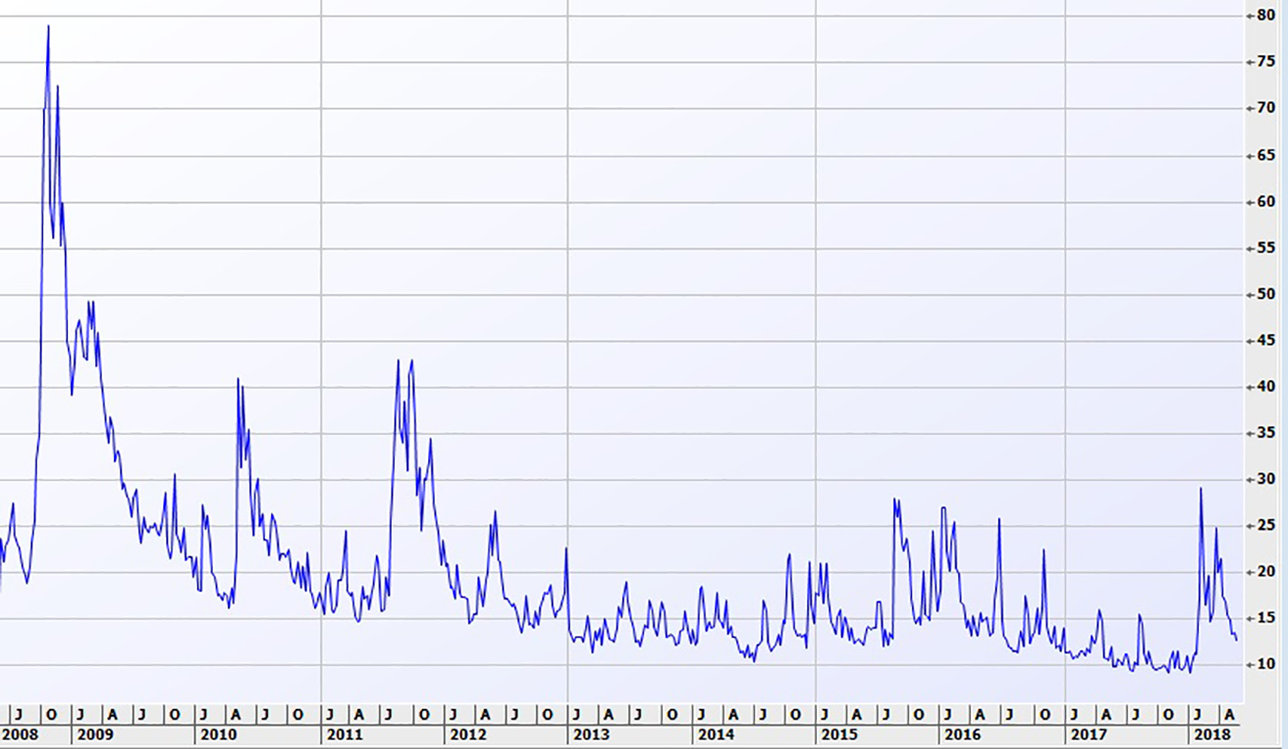
Task: Click the 75 value on the price axis
Action: coord(1265,62)
